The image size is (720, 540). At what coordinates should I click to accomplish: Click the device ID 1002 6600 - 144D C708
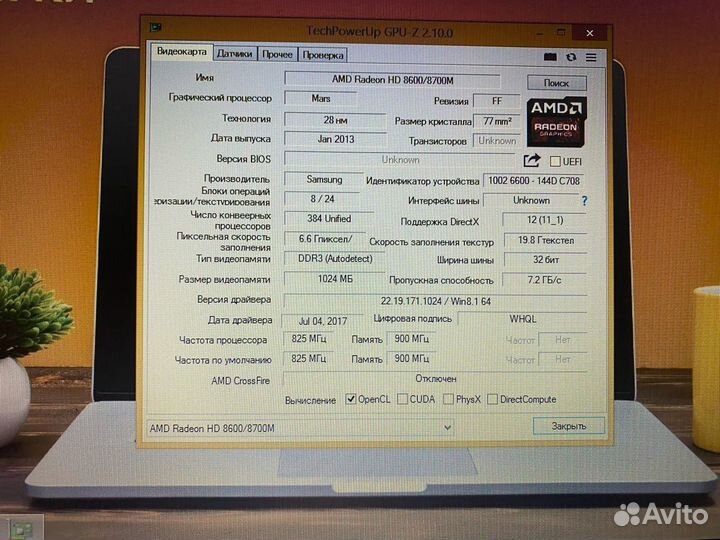(534, 181)
